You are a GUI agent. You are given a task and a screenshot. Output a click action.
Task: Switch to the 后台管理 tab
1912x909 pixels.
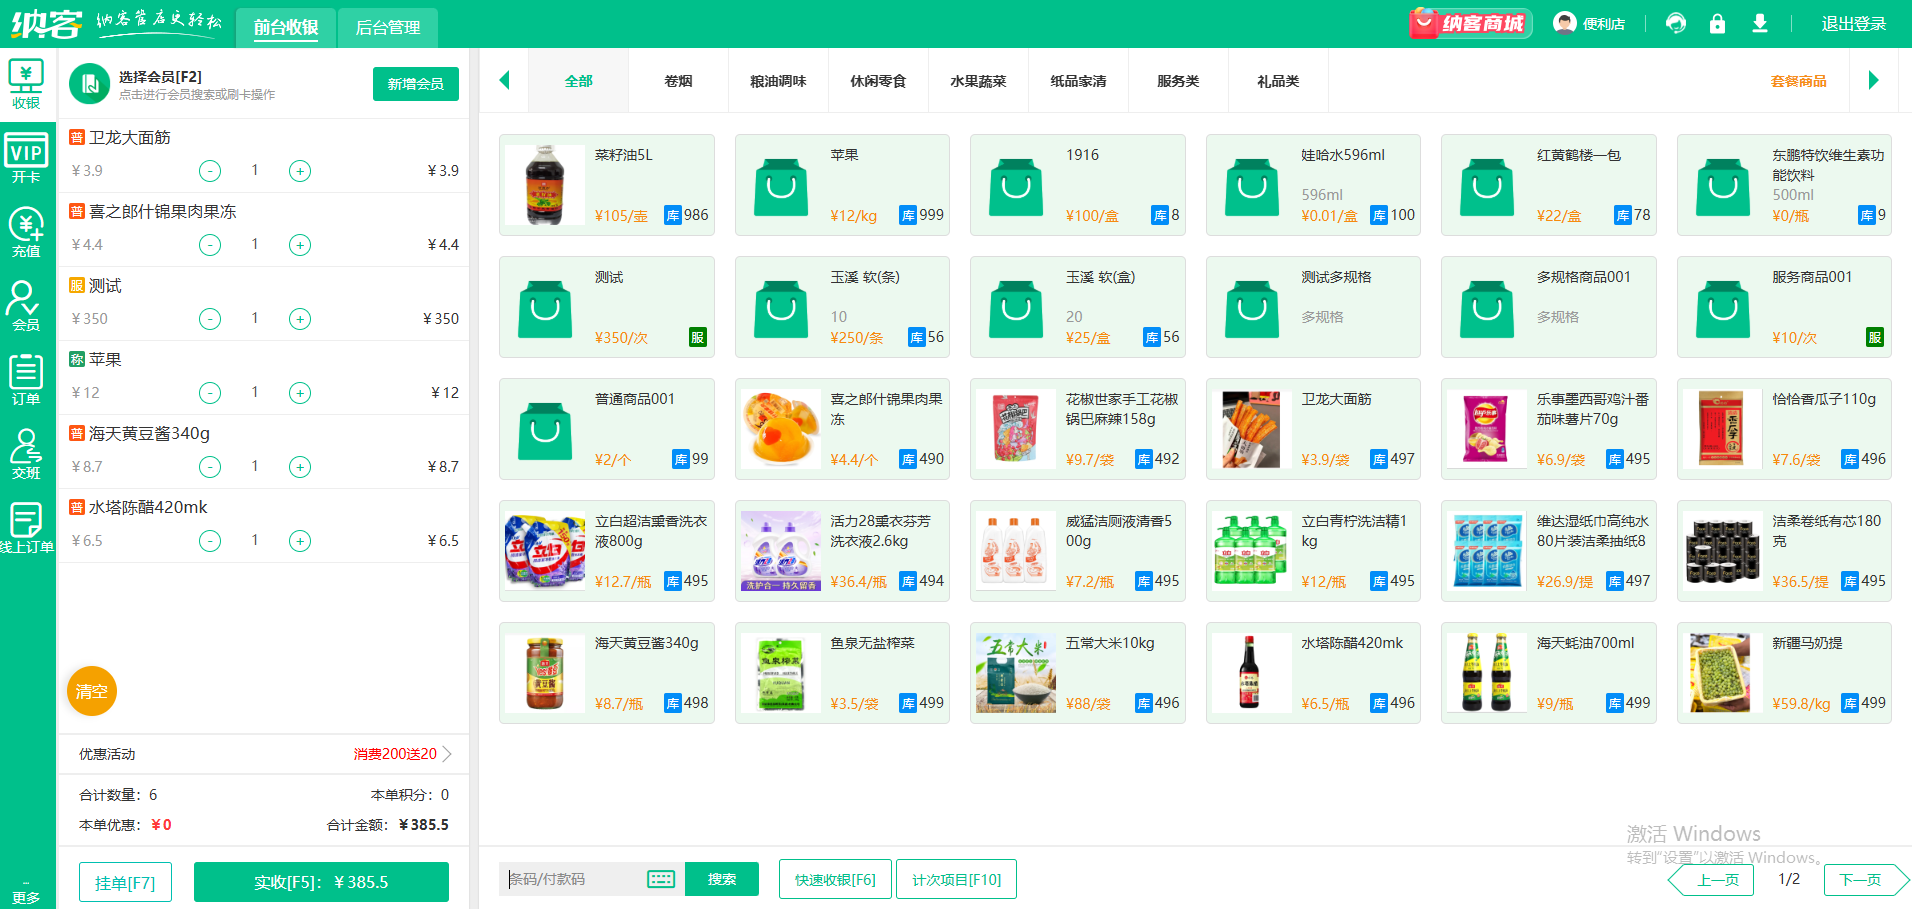[388, 27]
